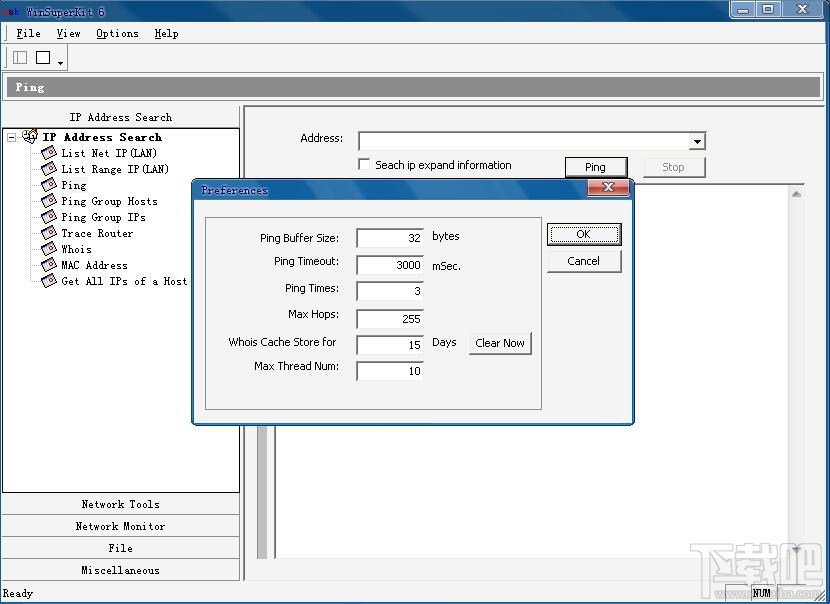Switch to the Network Monitor panel
830x604 pixels.
(x=120, y=526)
